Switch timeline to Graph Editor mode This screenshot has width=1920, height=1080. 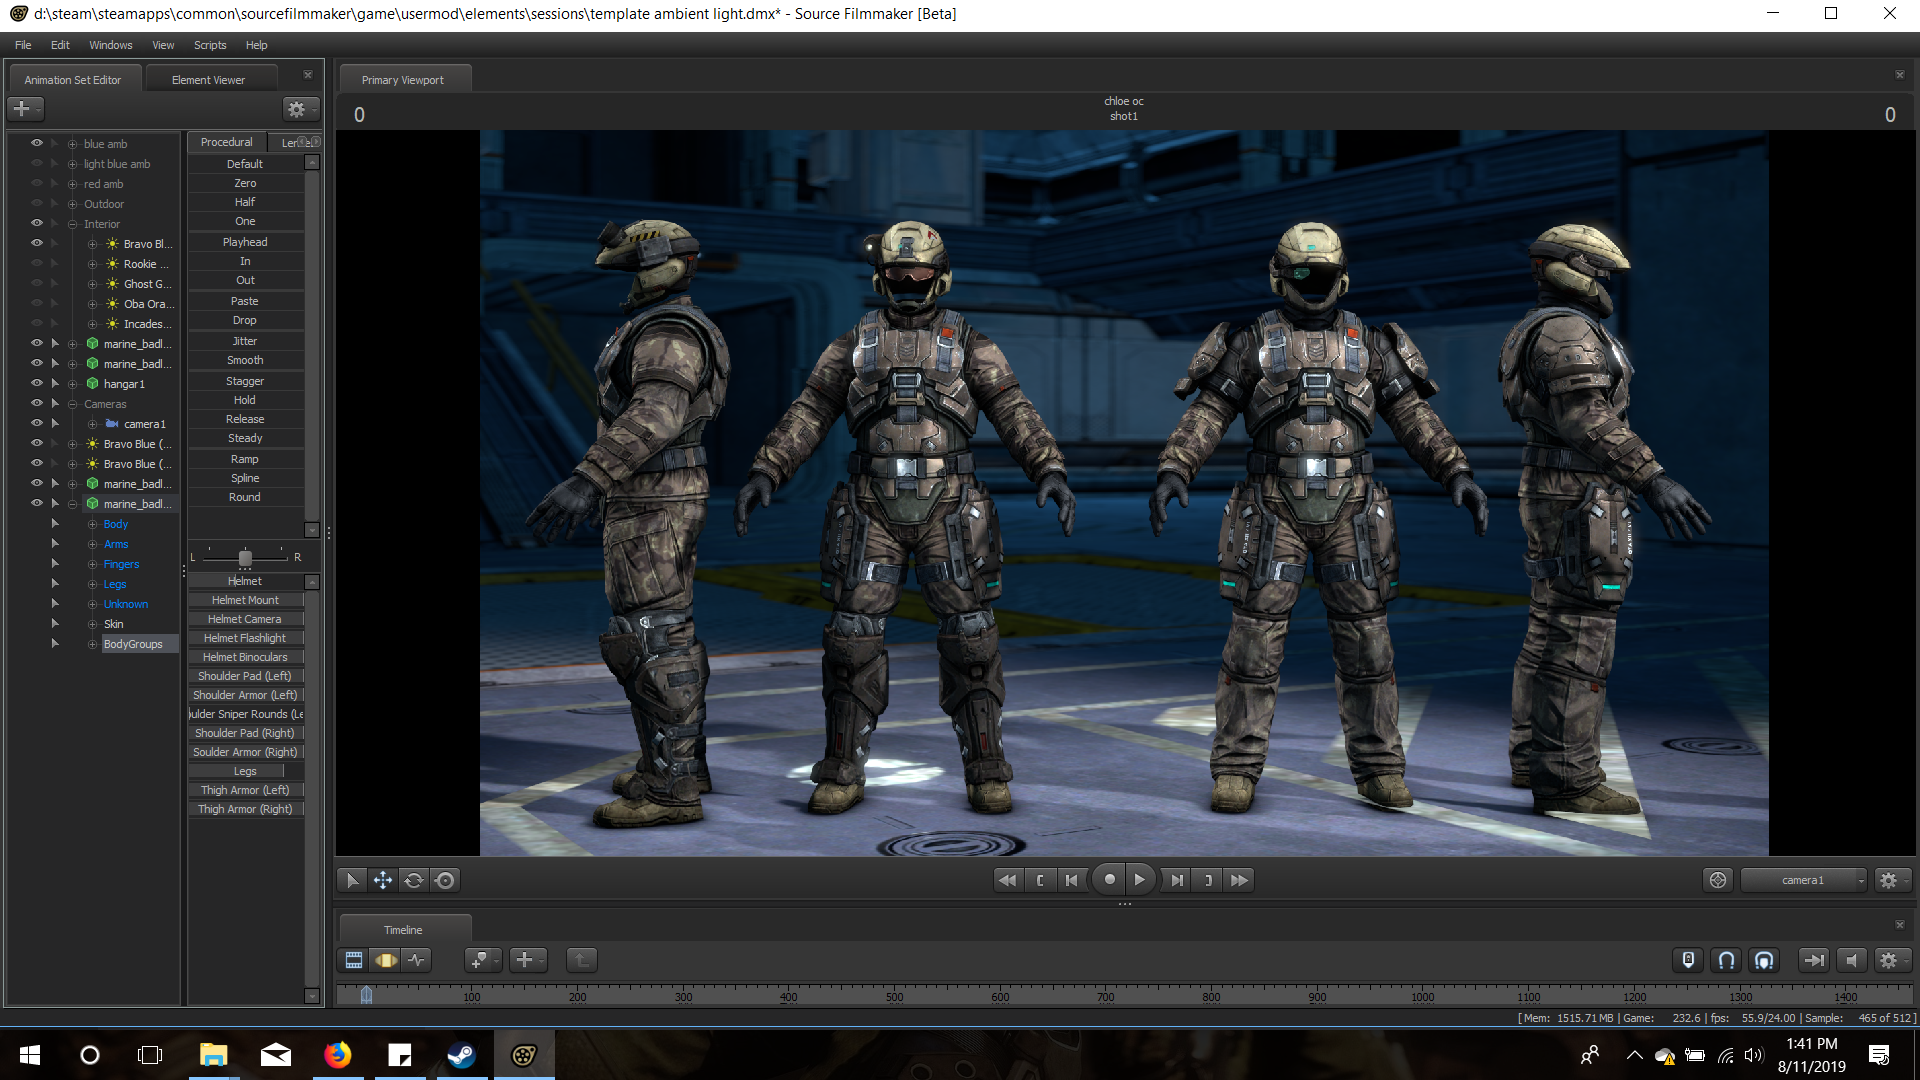(417, 960)
